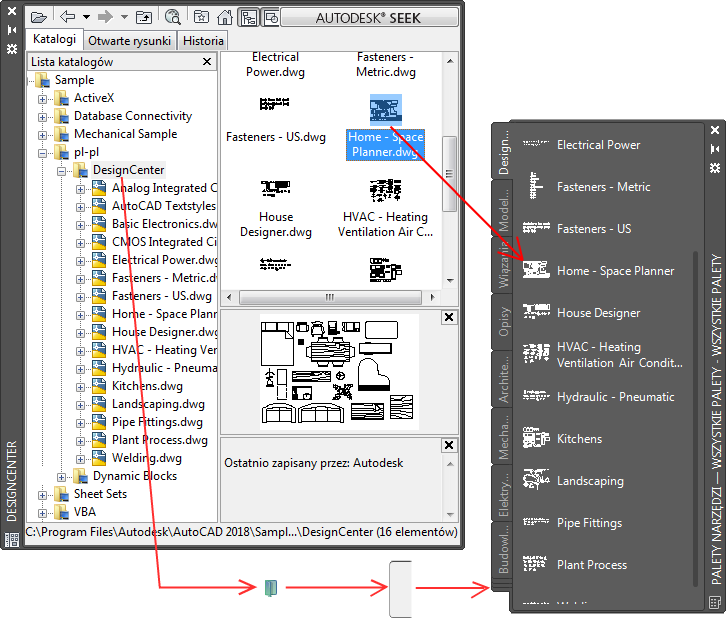Open the Elektry... palette tab
The height and width of the screenshot is (628, 727).
tap(503, 493)
